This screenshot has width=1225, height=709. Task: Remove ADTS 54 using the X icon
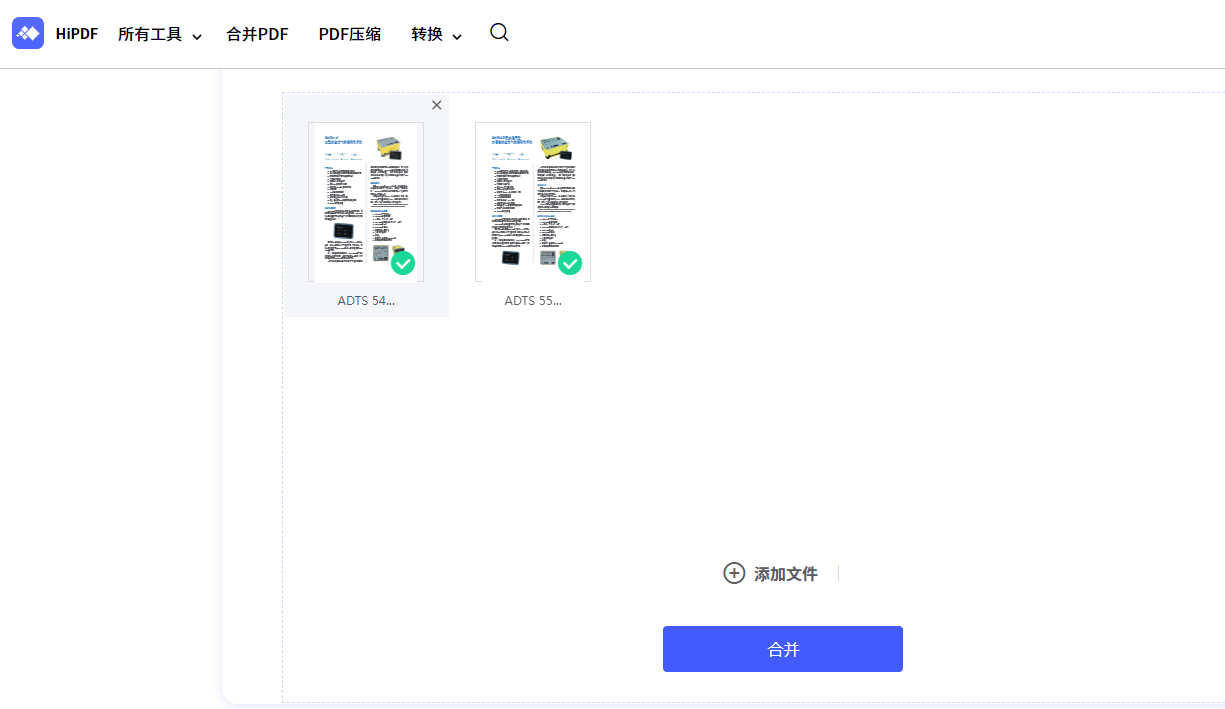point(437,105)
